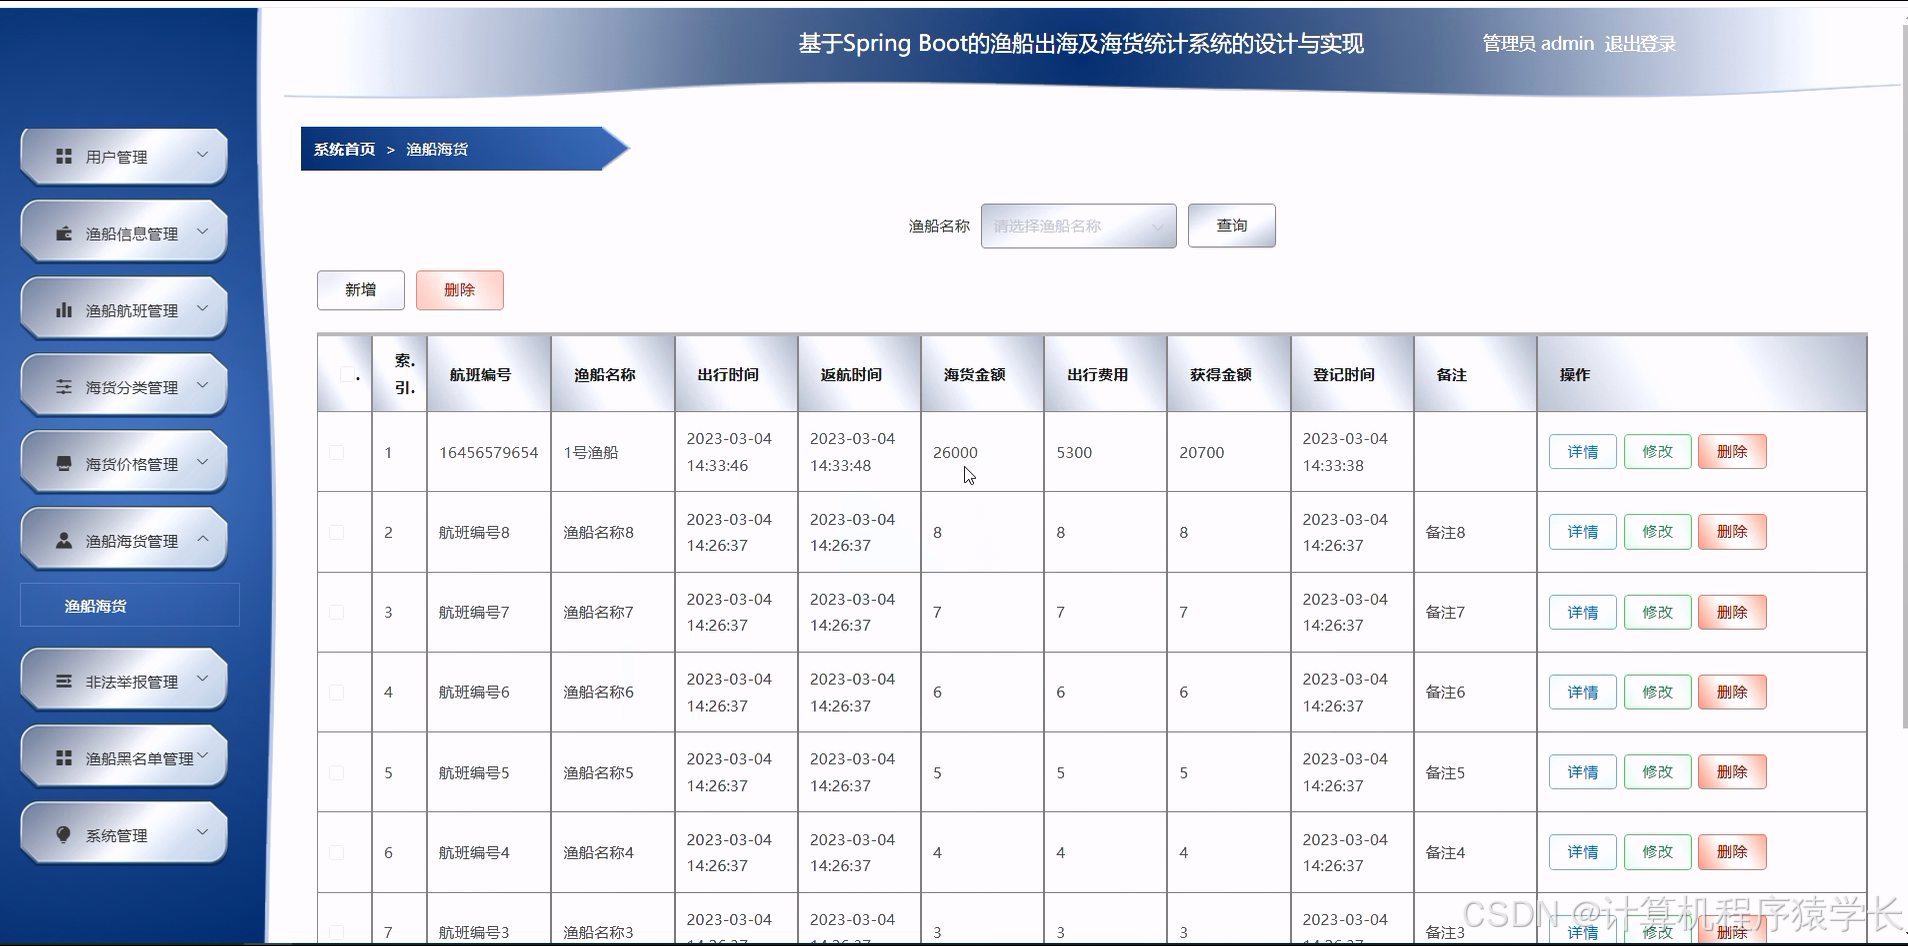
Task: Select the 用户管理 sidebar icon
Action: [x=64, y=156]
